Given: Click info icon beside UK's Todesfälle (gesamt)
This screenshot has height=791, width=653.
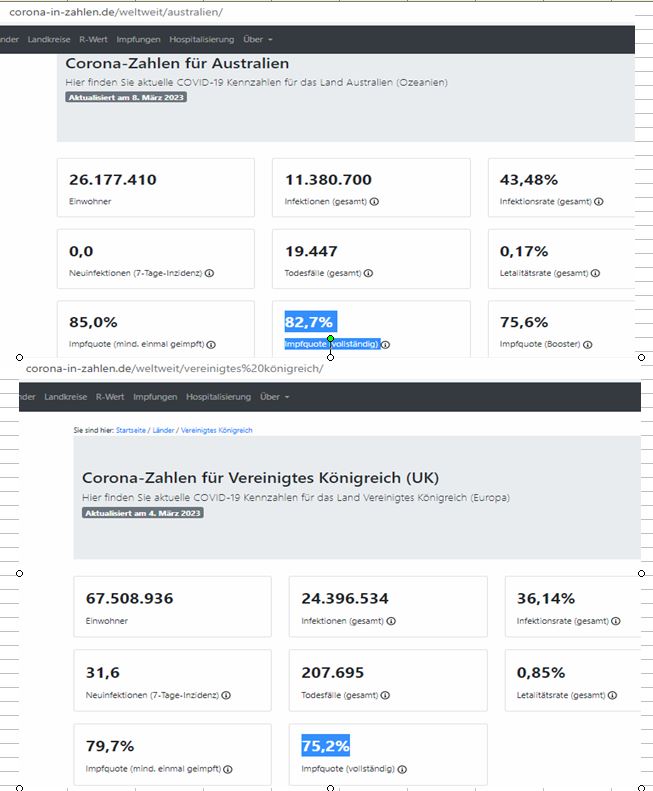Looking at the screenshot, I should pyautogui.click(x=386, y=695).
